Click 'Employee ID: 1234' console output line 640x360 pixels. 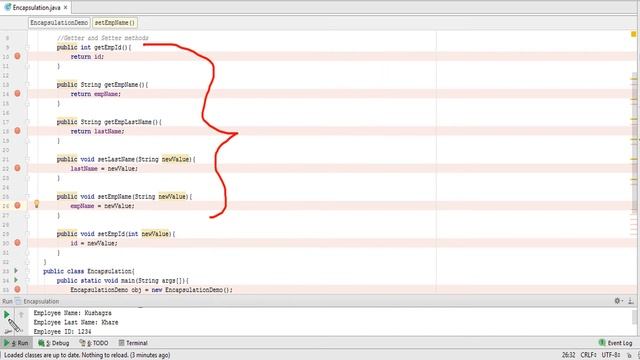(x=62, y=332)
